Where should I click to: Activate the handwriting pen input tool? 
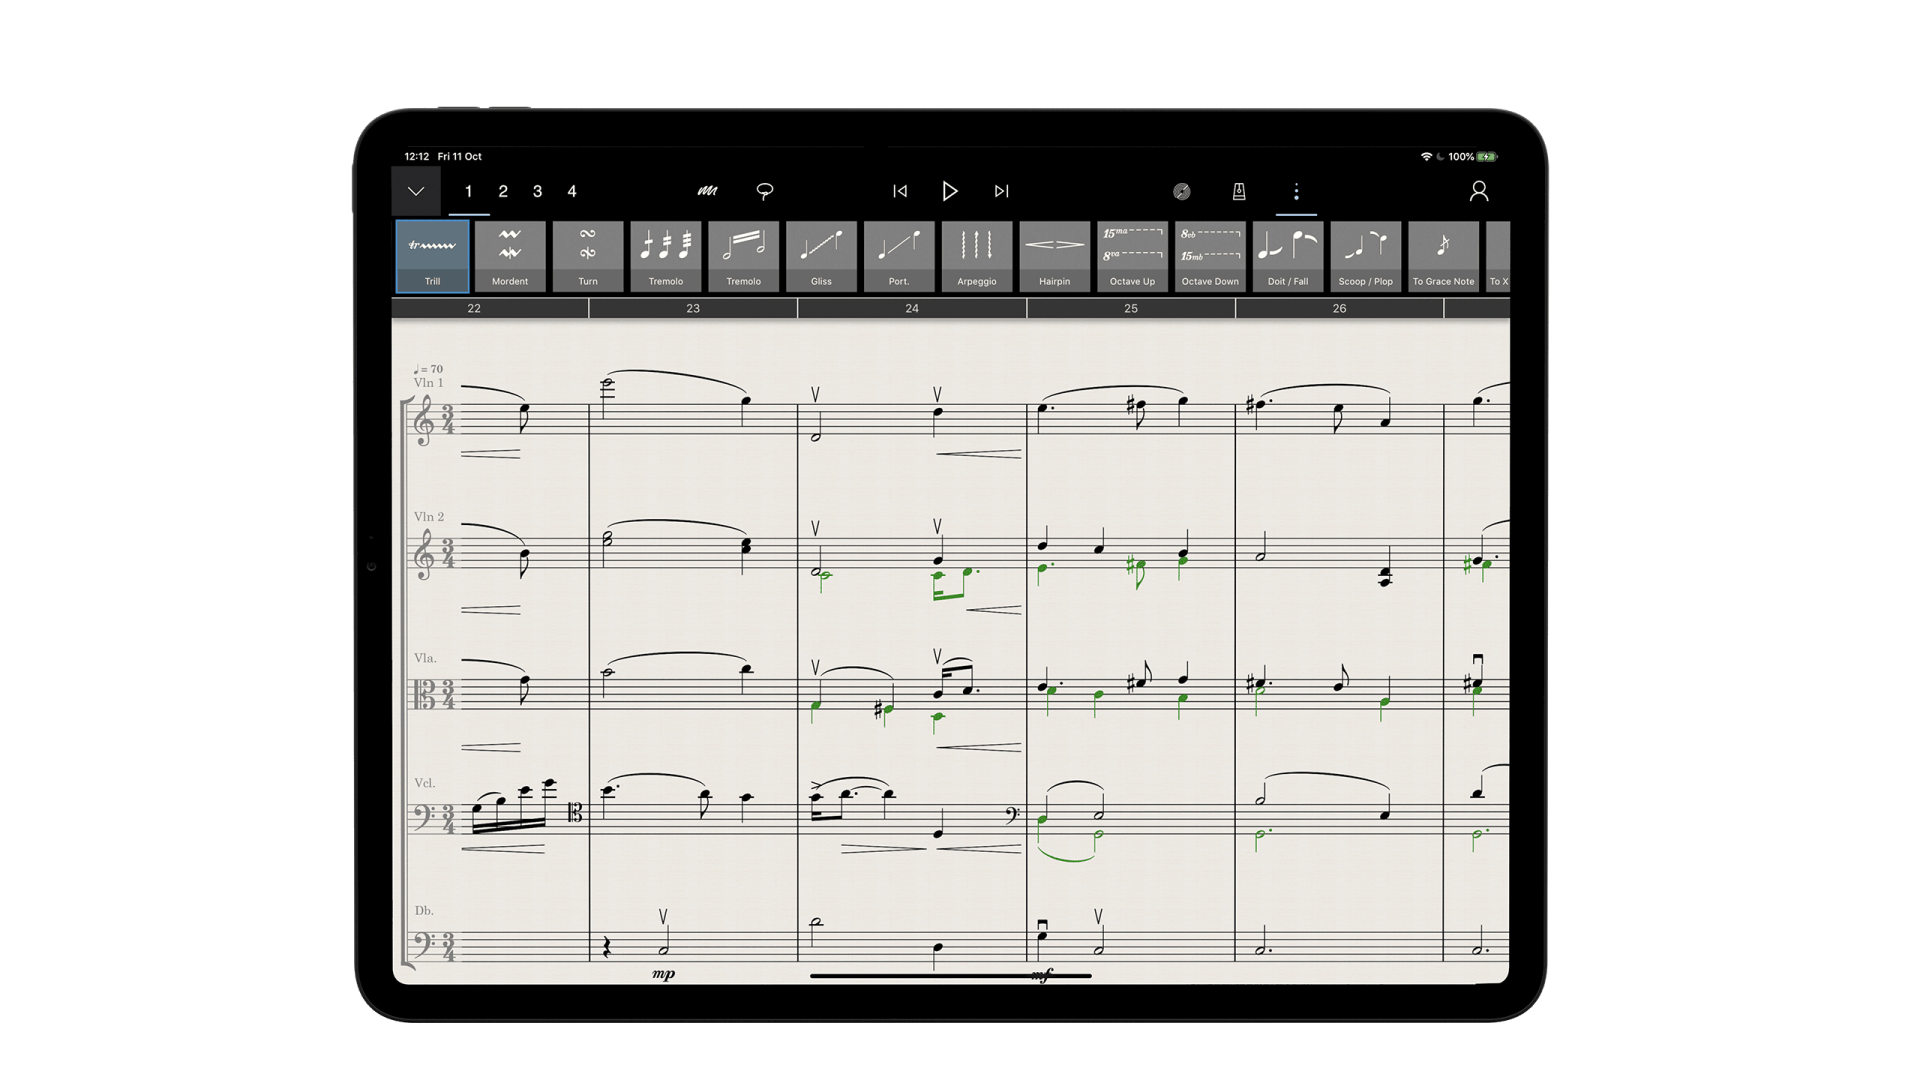pos(707,191)
